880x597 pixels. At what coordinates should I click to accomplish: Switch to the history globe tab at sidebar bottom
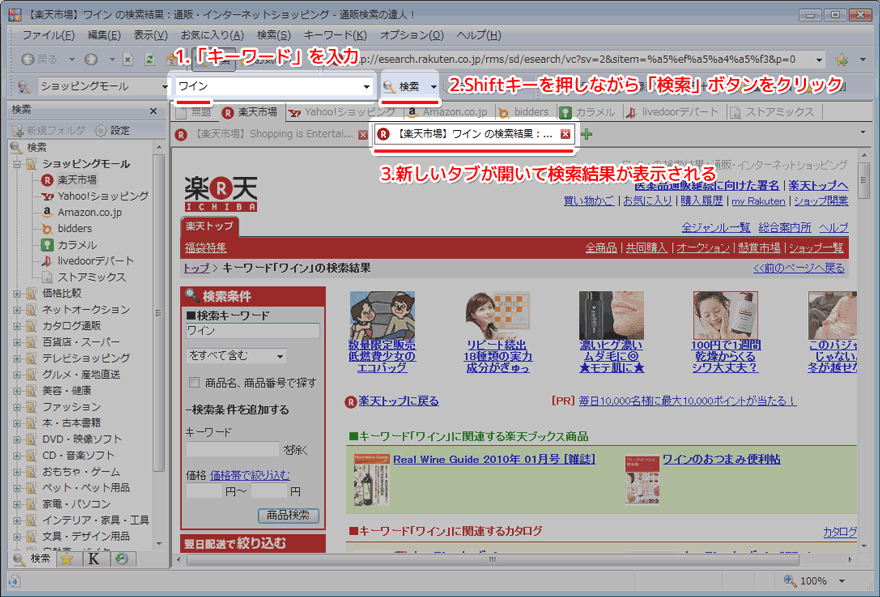122,559
